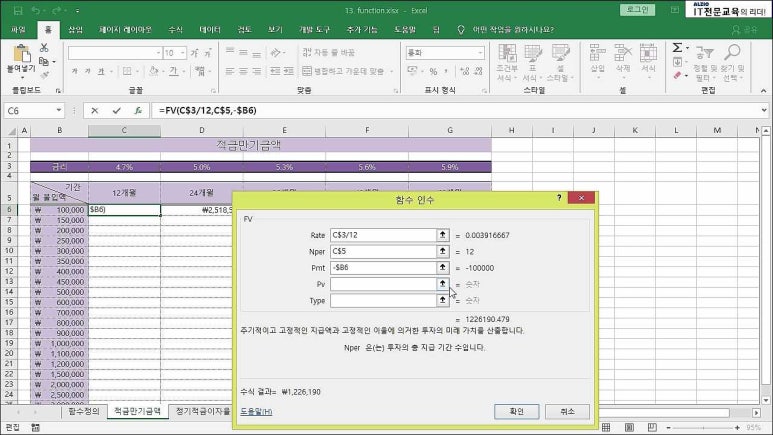Click the 확인 OK button in dialog
The width and height of the screenshot is (773, 435).
point(517,411)
